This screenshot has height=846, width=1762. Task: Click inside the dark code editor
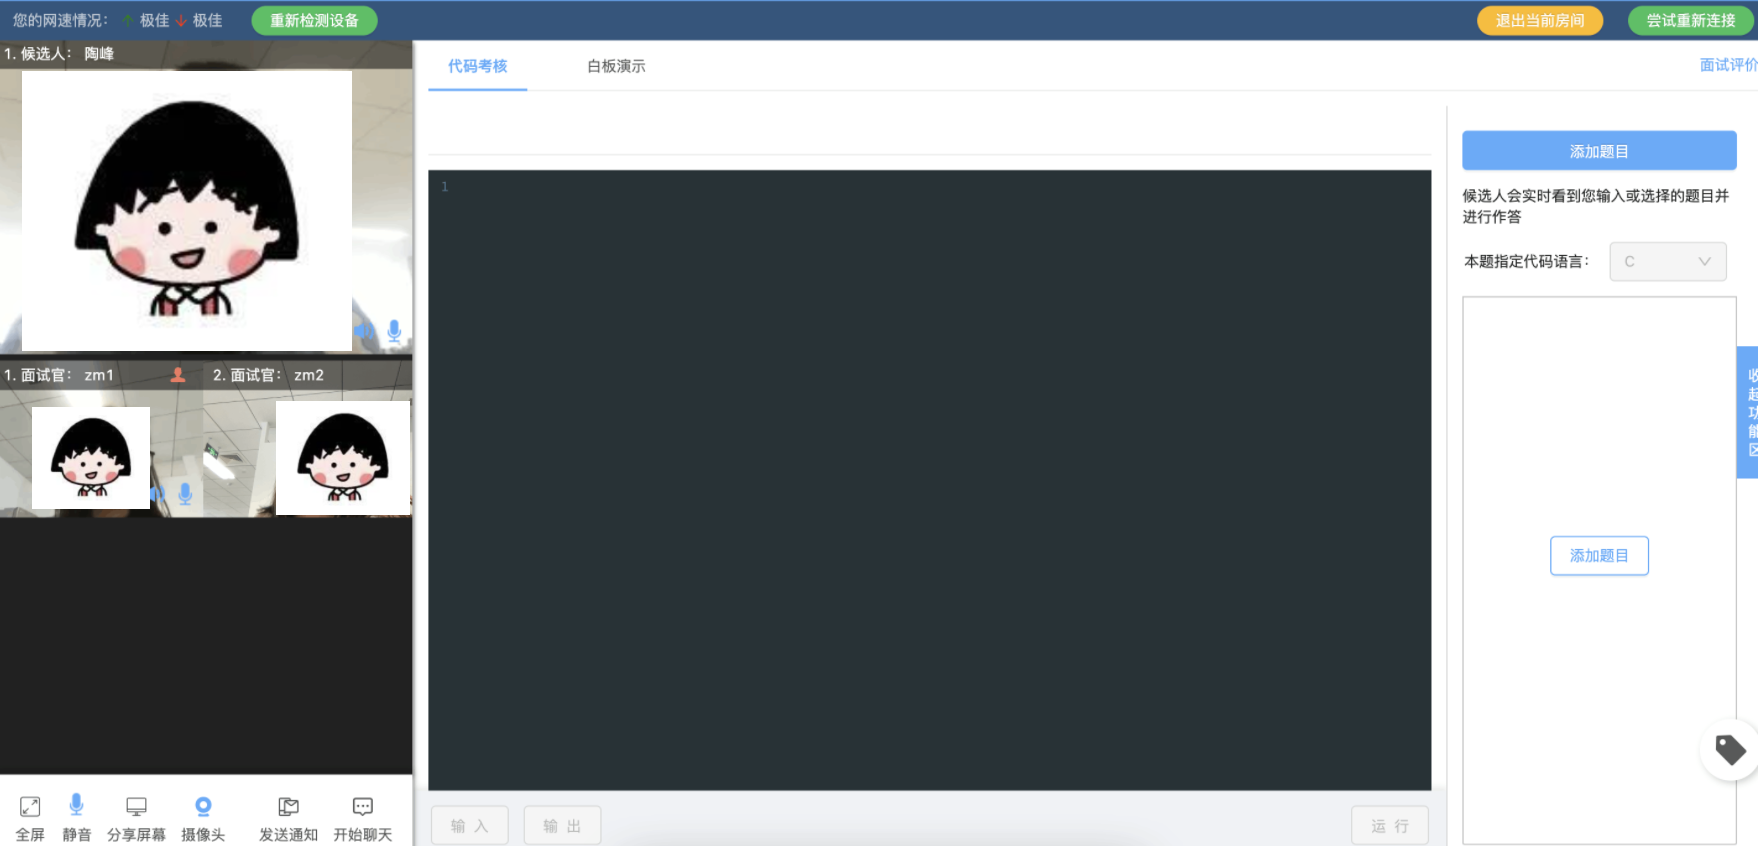point(929,480)
